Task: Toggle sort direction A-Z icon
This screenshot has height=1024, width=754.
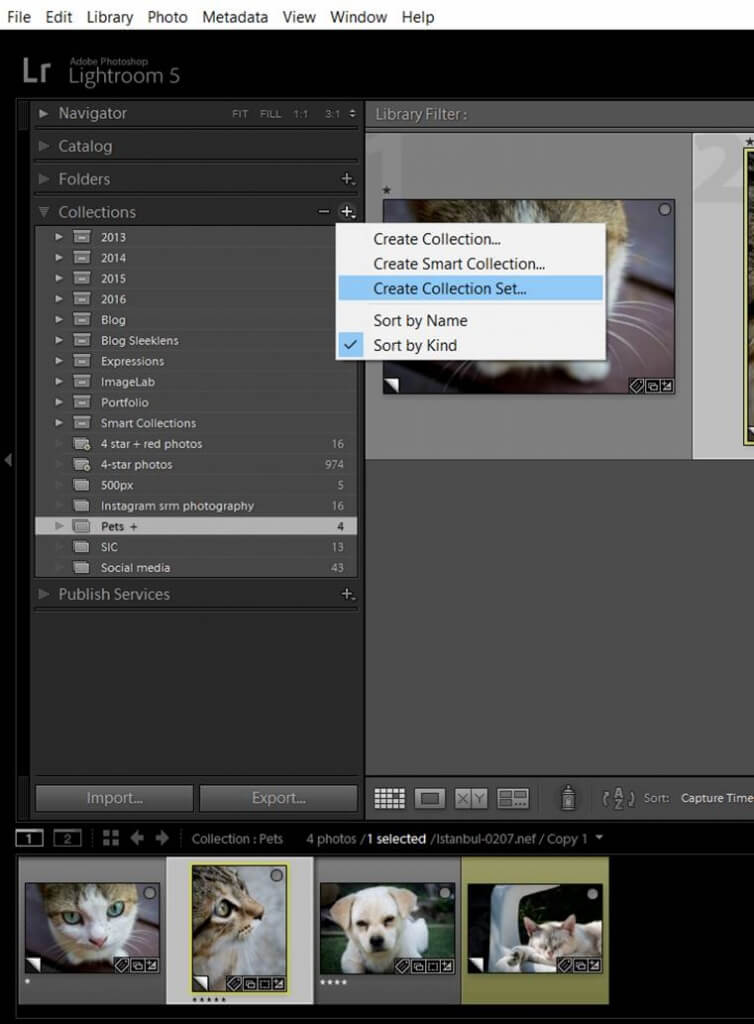Action: (x=618, y=798)
